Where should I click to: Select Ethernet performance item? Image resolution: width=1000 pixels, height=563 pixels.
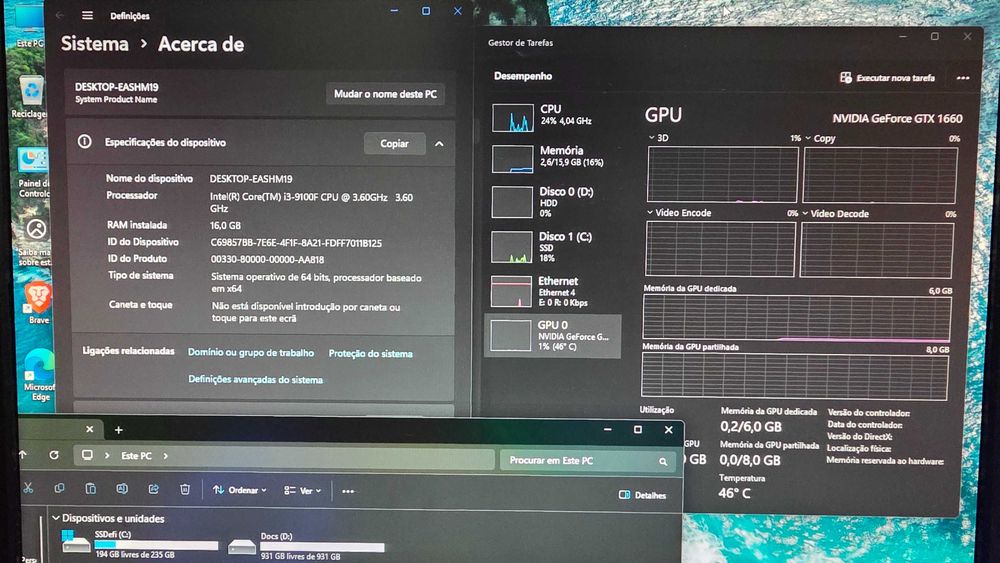point(552,291)
